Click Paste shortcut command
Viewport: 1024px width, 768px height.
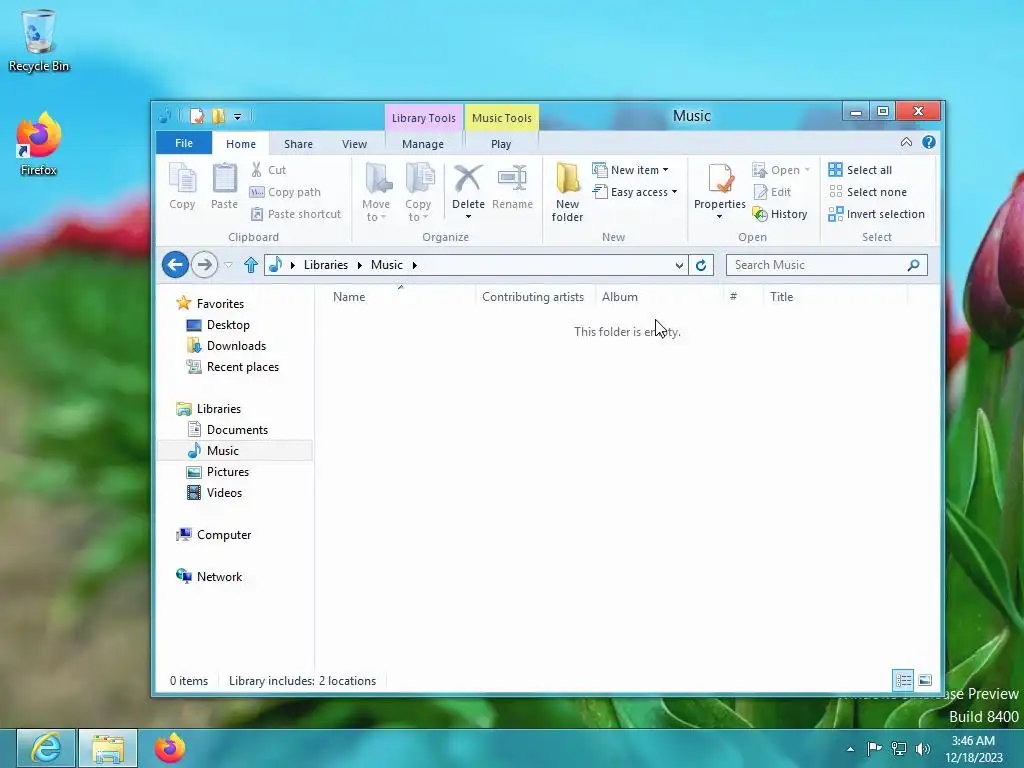(x=296, y=214)
